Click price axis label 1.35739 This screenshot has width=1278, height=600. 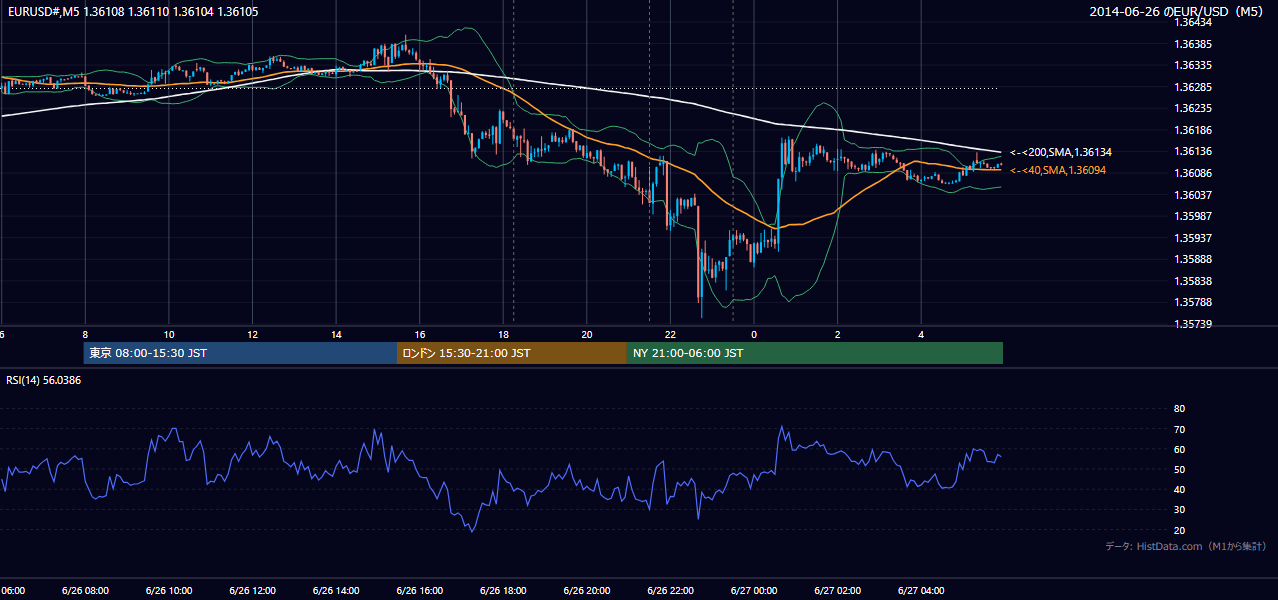[1192, 324]
